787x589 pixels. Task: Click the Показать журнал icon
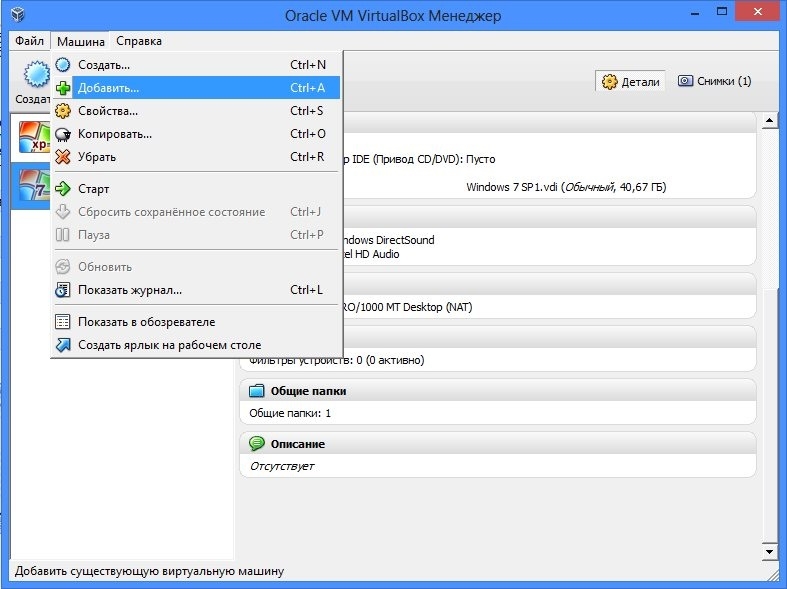pyautogui.click(x=63, y=290)
